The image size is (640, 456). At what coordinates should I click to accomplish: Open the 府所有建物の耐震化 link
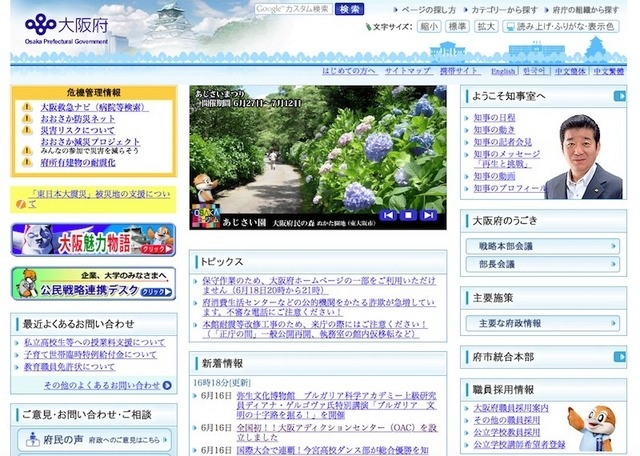tap(78, 162)
